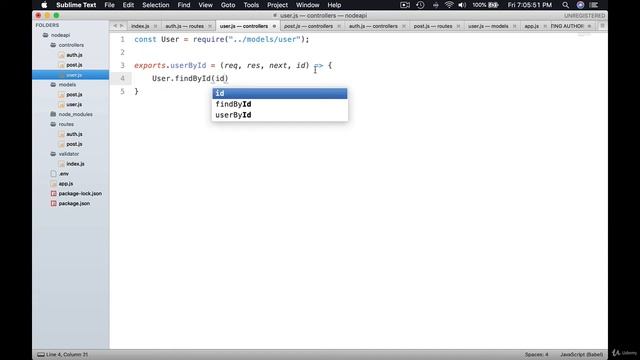Close the user.js — models tab
This screenshot has width=640, height=360.
point(515,26)
